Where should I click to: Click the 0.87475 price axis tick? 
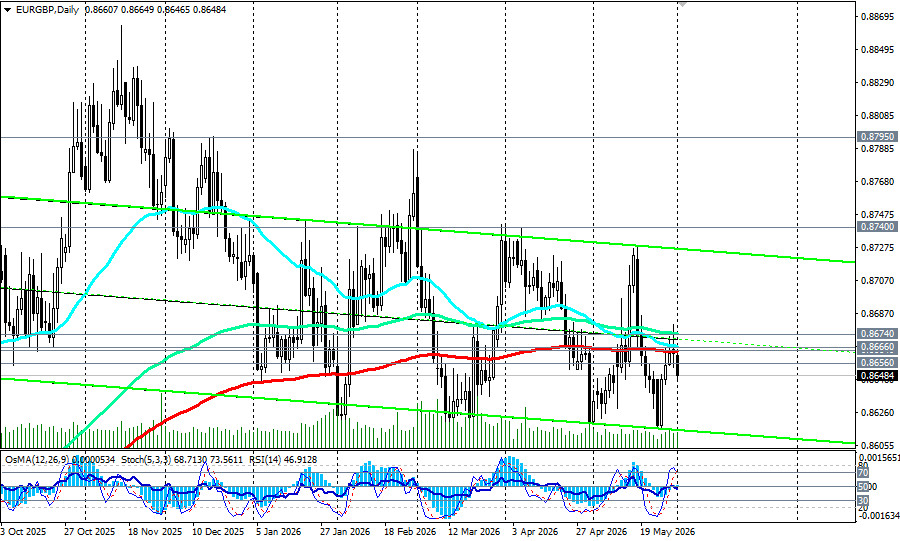pos(878,214)
